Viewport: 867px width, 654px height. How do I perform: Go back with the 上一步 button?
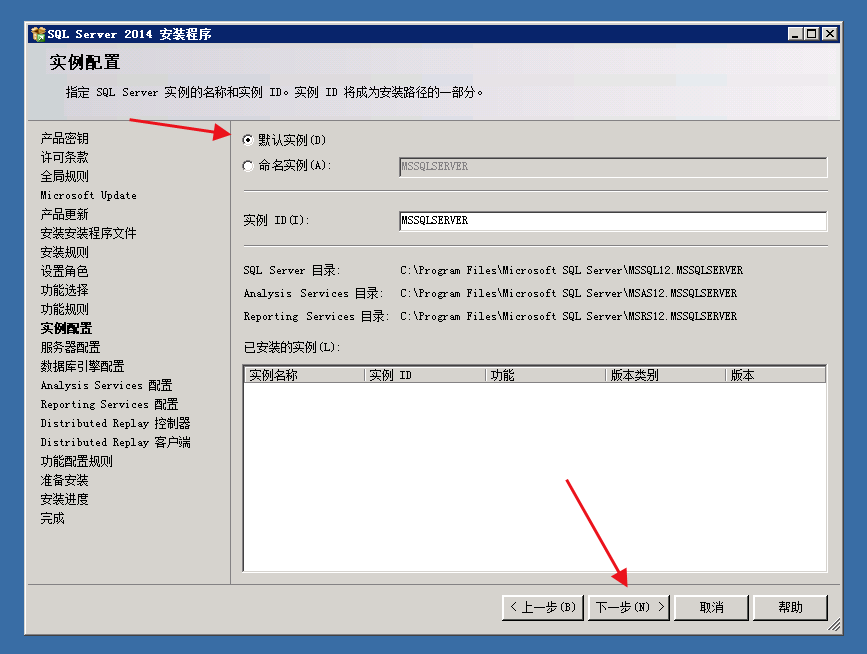[542, 607]
